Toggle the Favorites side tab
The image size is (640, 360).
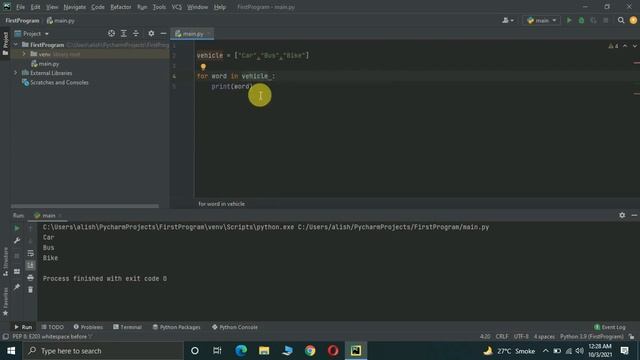pyautogui.click(x=5, y=301)
